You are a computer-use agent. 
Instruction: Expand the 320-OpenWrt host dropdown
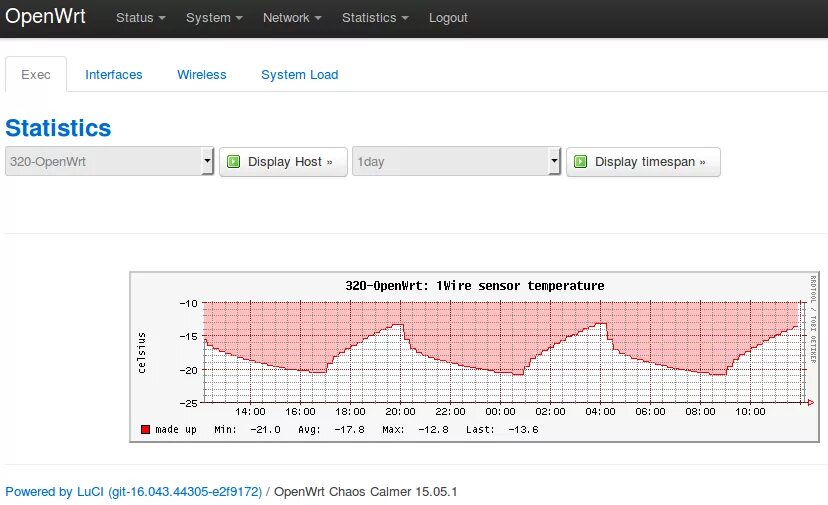point(109,161)
